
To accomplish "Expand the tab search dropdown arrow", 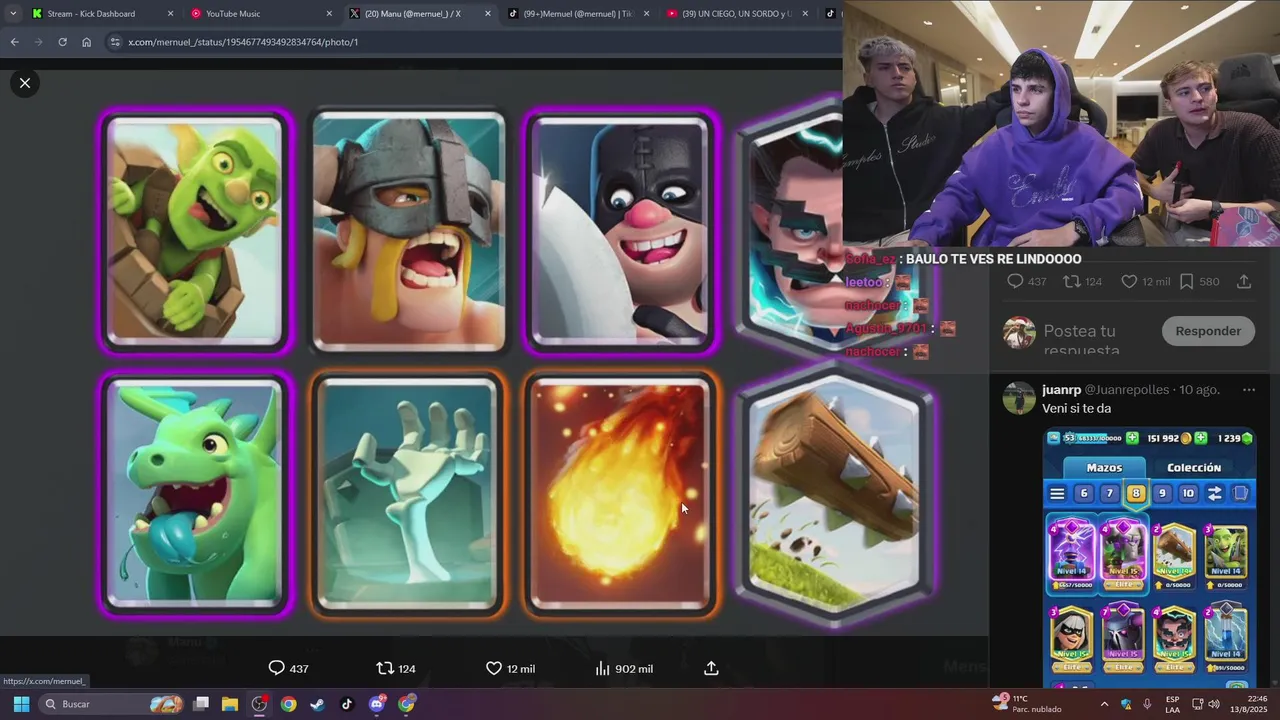I will click(12, 14).
